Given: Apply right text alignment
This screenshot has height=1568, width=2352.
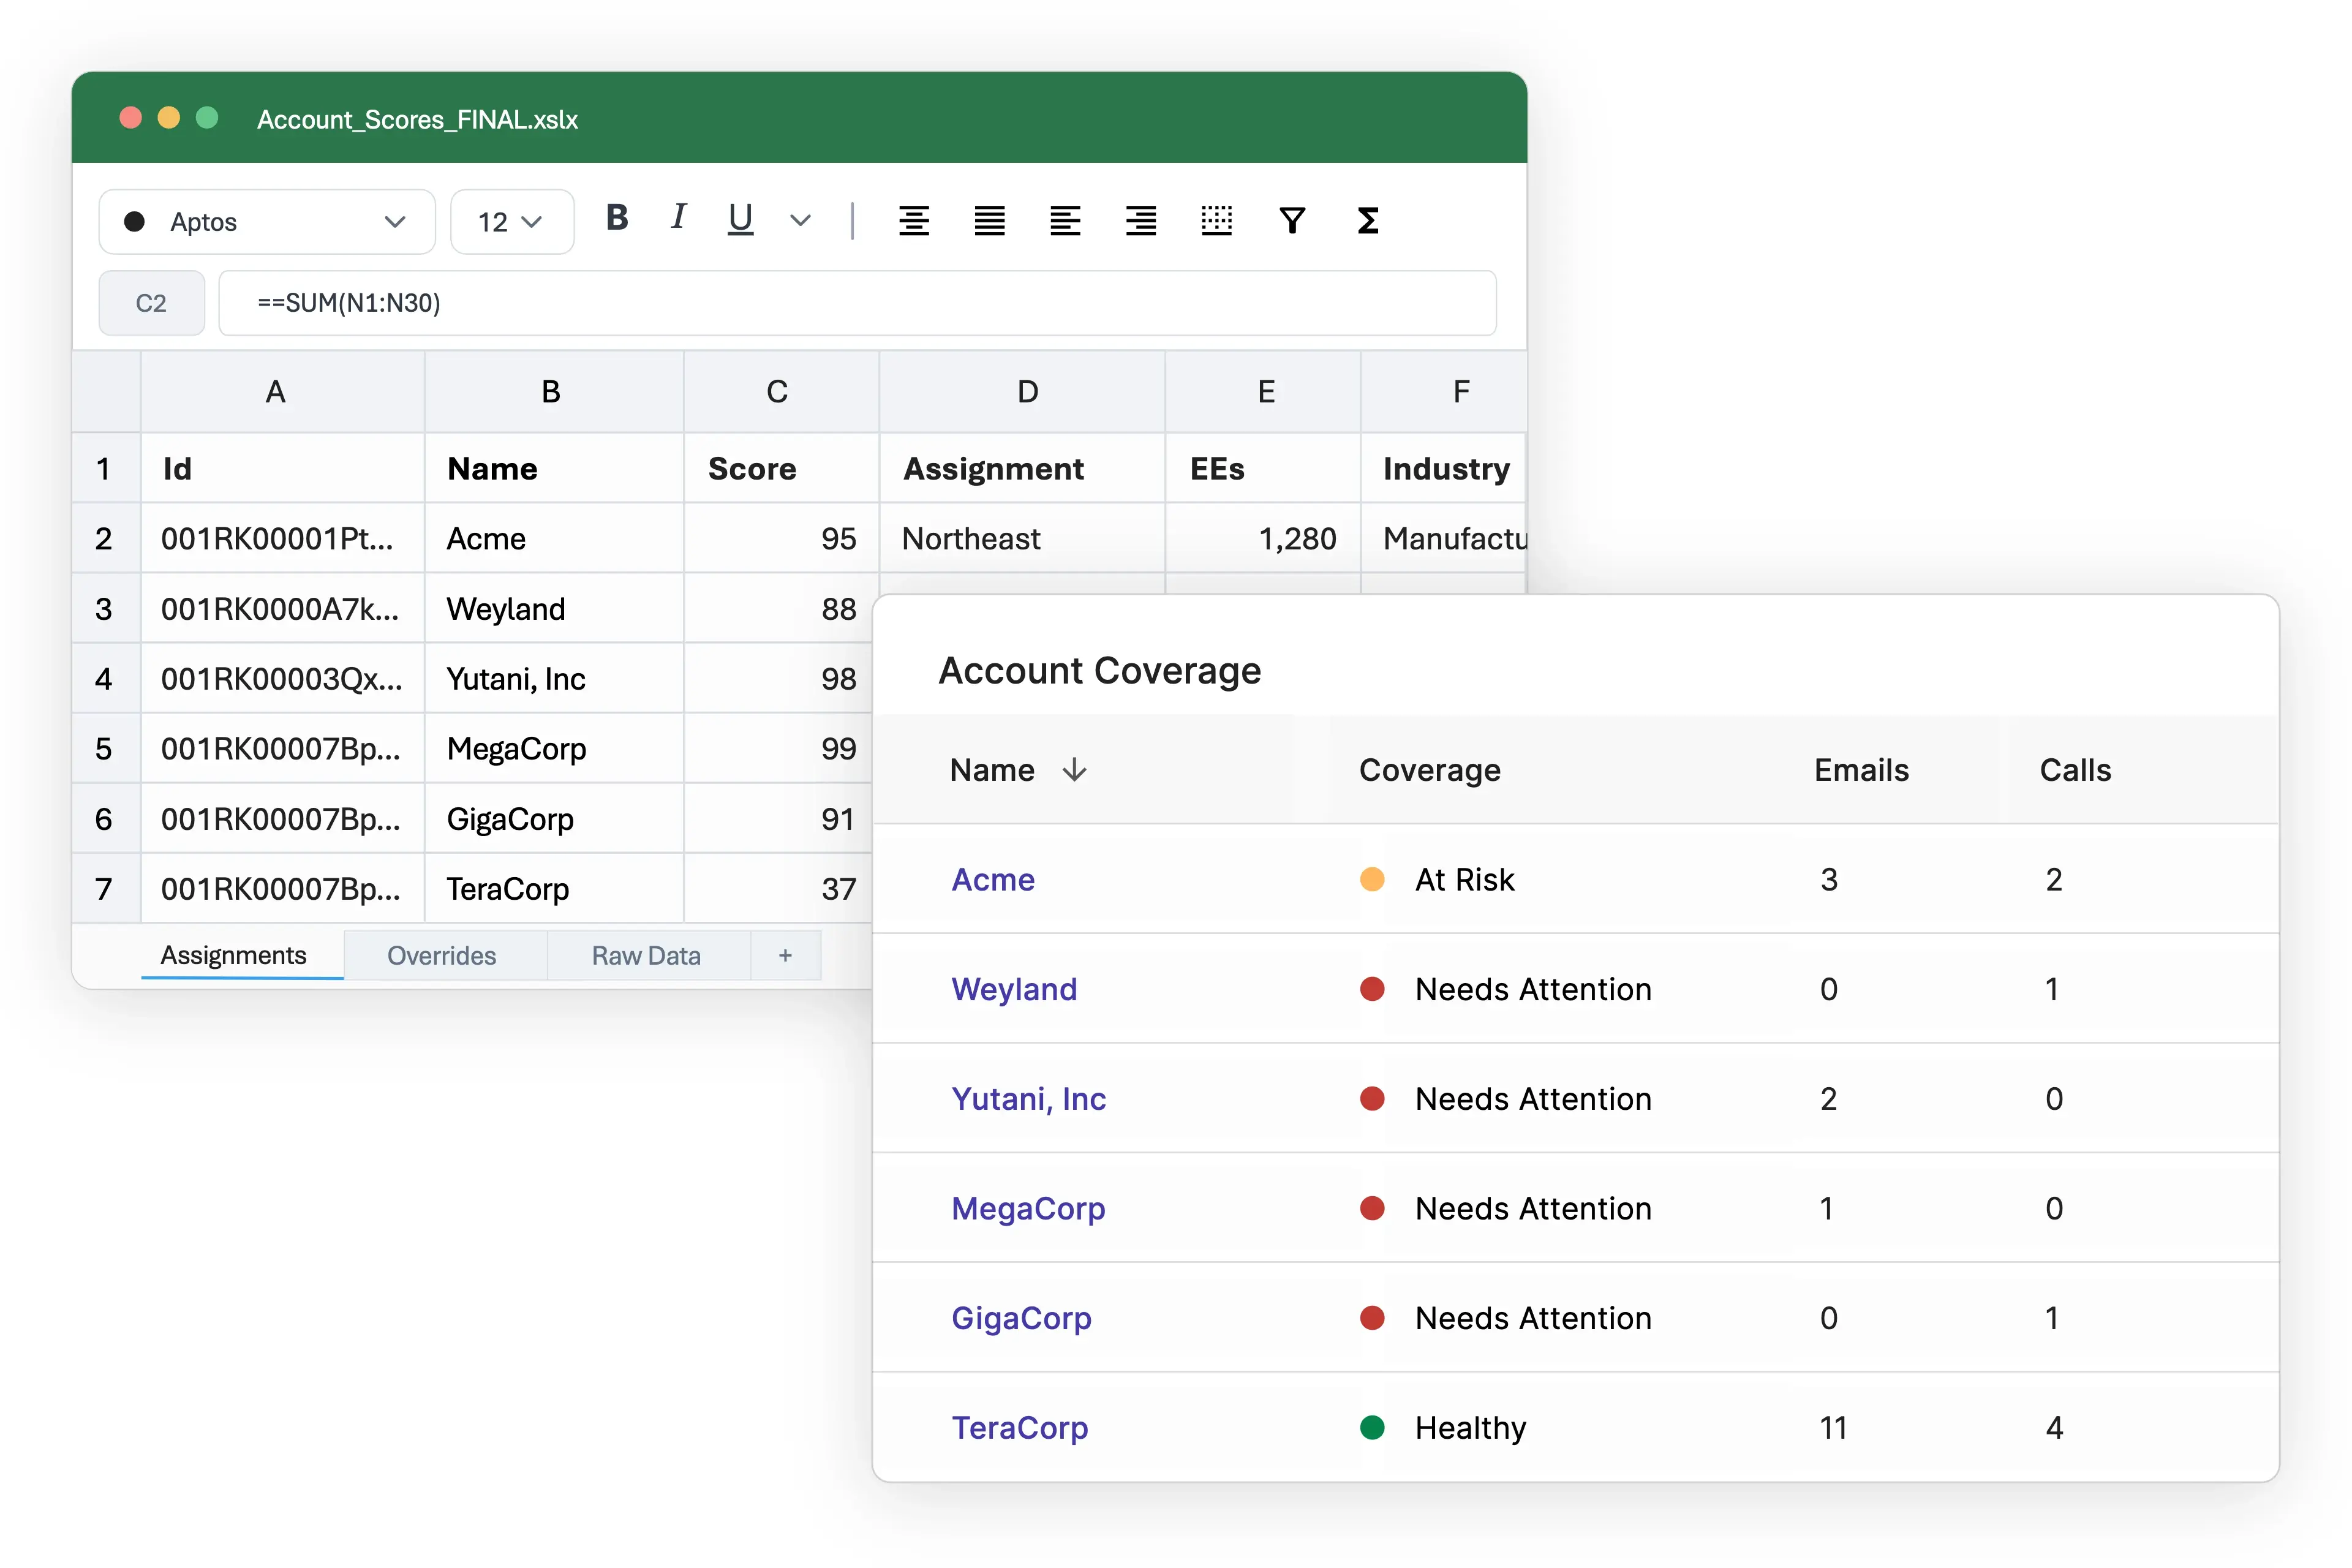Looking at the screenshot, I should (1141, 220).
